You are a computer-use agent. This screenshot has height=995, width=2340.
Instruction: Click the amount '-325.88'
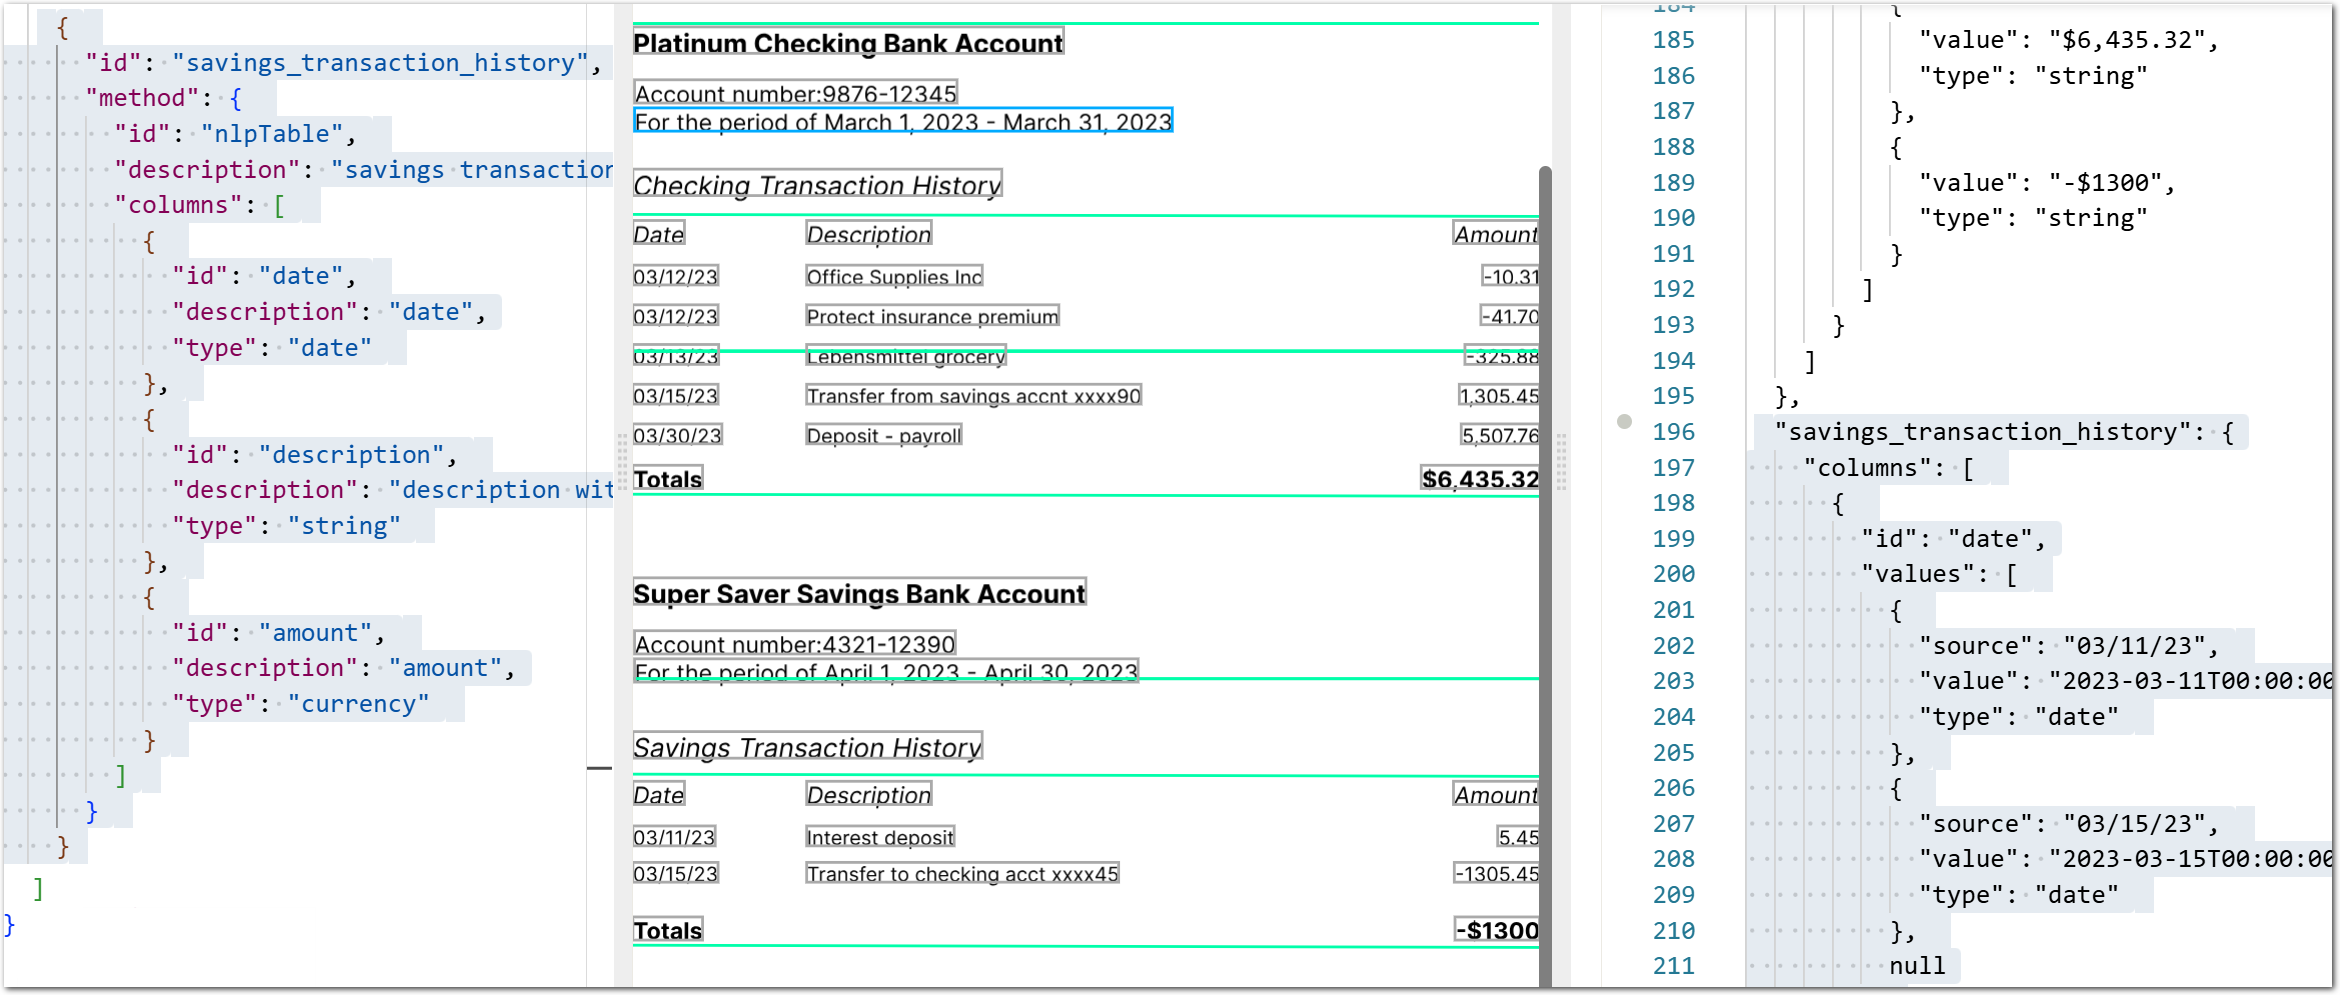[x=1502, y=357]
